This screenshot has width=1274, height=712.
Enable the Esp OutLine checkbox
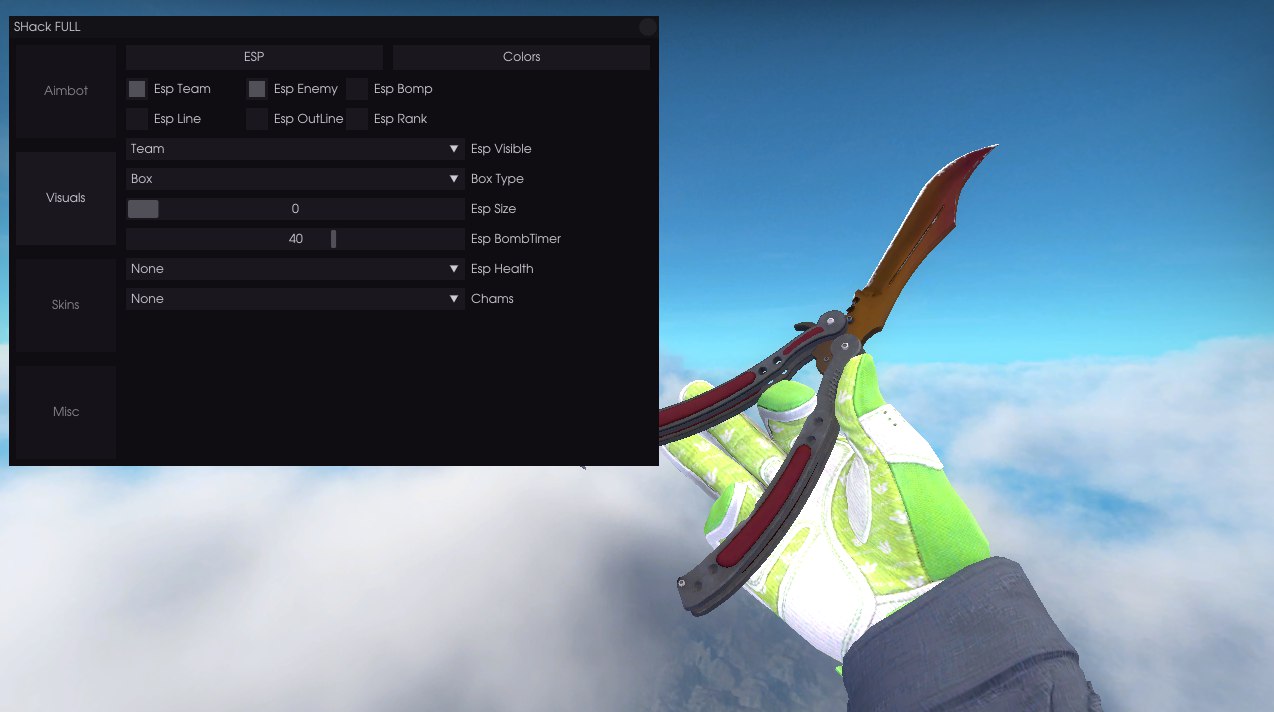pos(257,119)
